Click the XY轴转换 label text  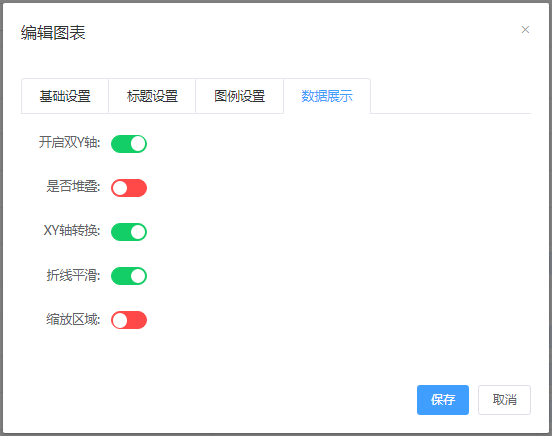click(x=72, y=230)
